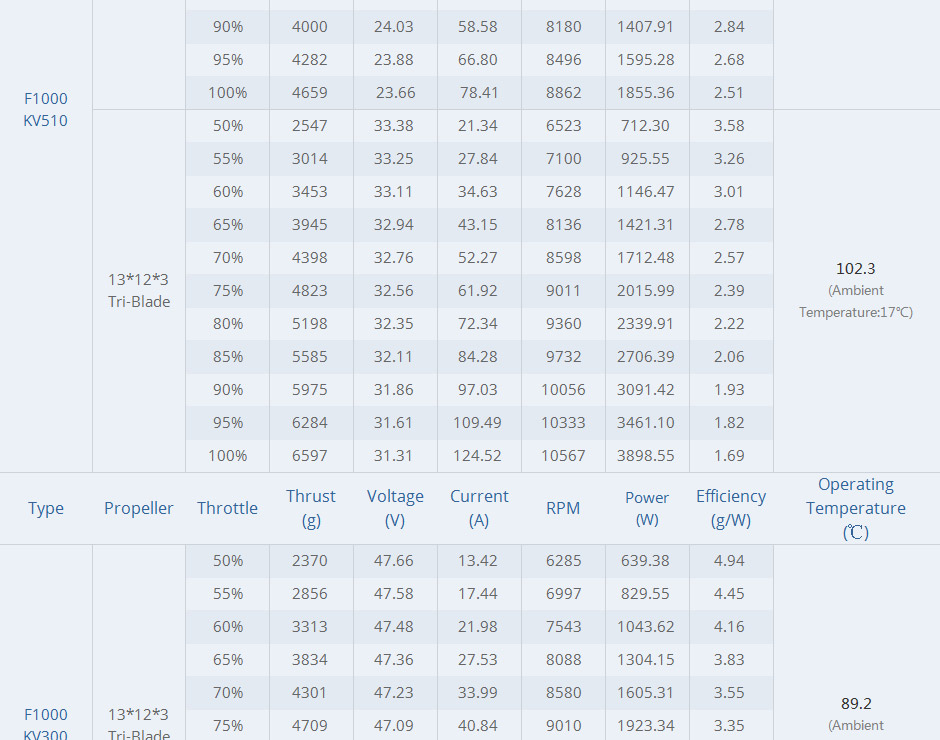Screen dimensions: 940x740
Task: Click the 4.94 efficiency value cell
Action: tap(729, 560)
